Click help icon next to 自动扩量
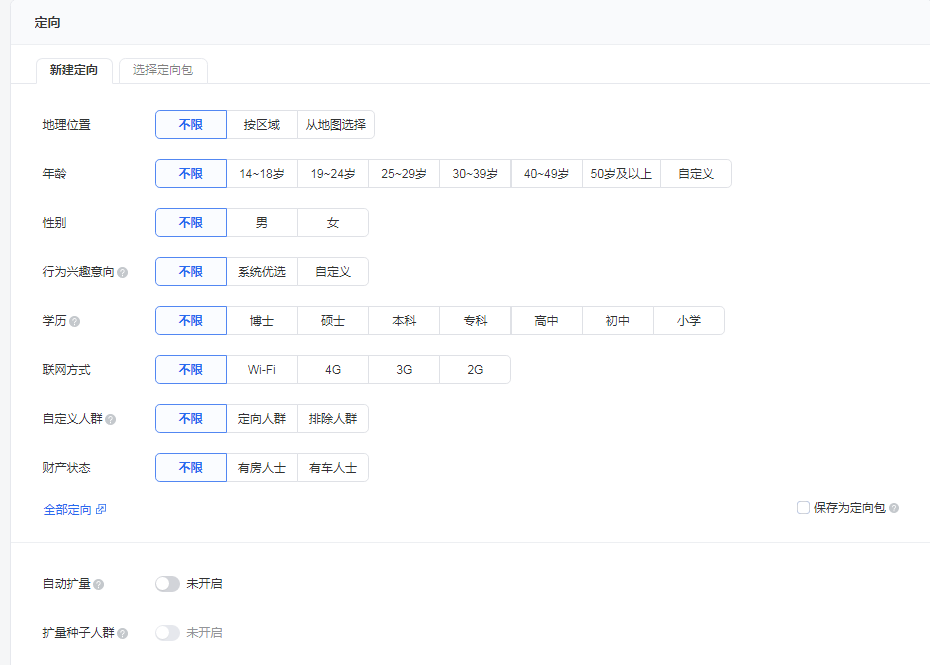Viewport: 930px width, 665px height. pos(99,584)
